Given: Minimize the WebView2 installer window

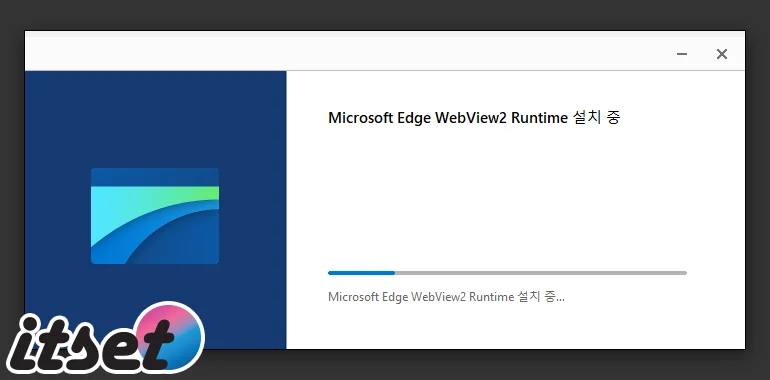Looking at the screenshot, I should pyautogui.click(x=682, y=54).
